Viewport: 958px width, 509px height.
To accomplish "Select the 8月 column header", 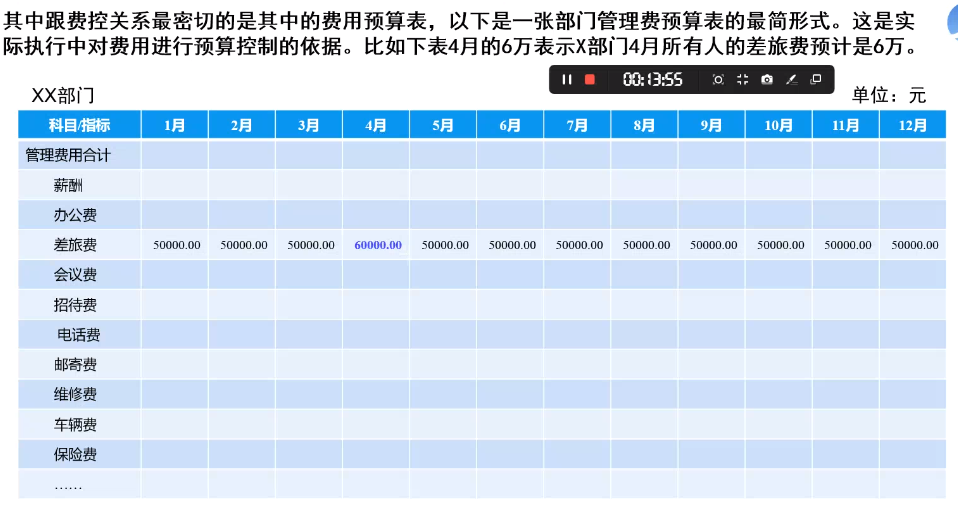I will pyautogui.click(x=645, y=125).
